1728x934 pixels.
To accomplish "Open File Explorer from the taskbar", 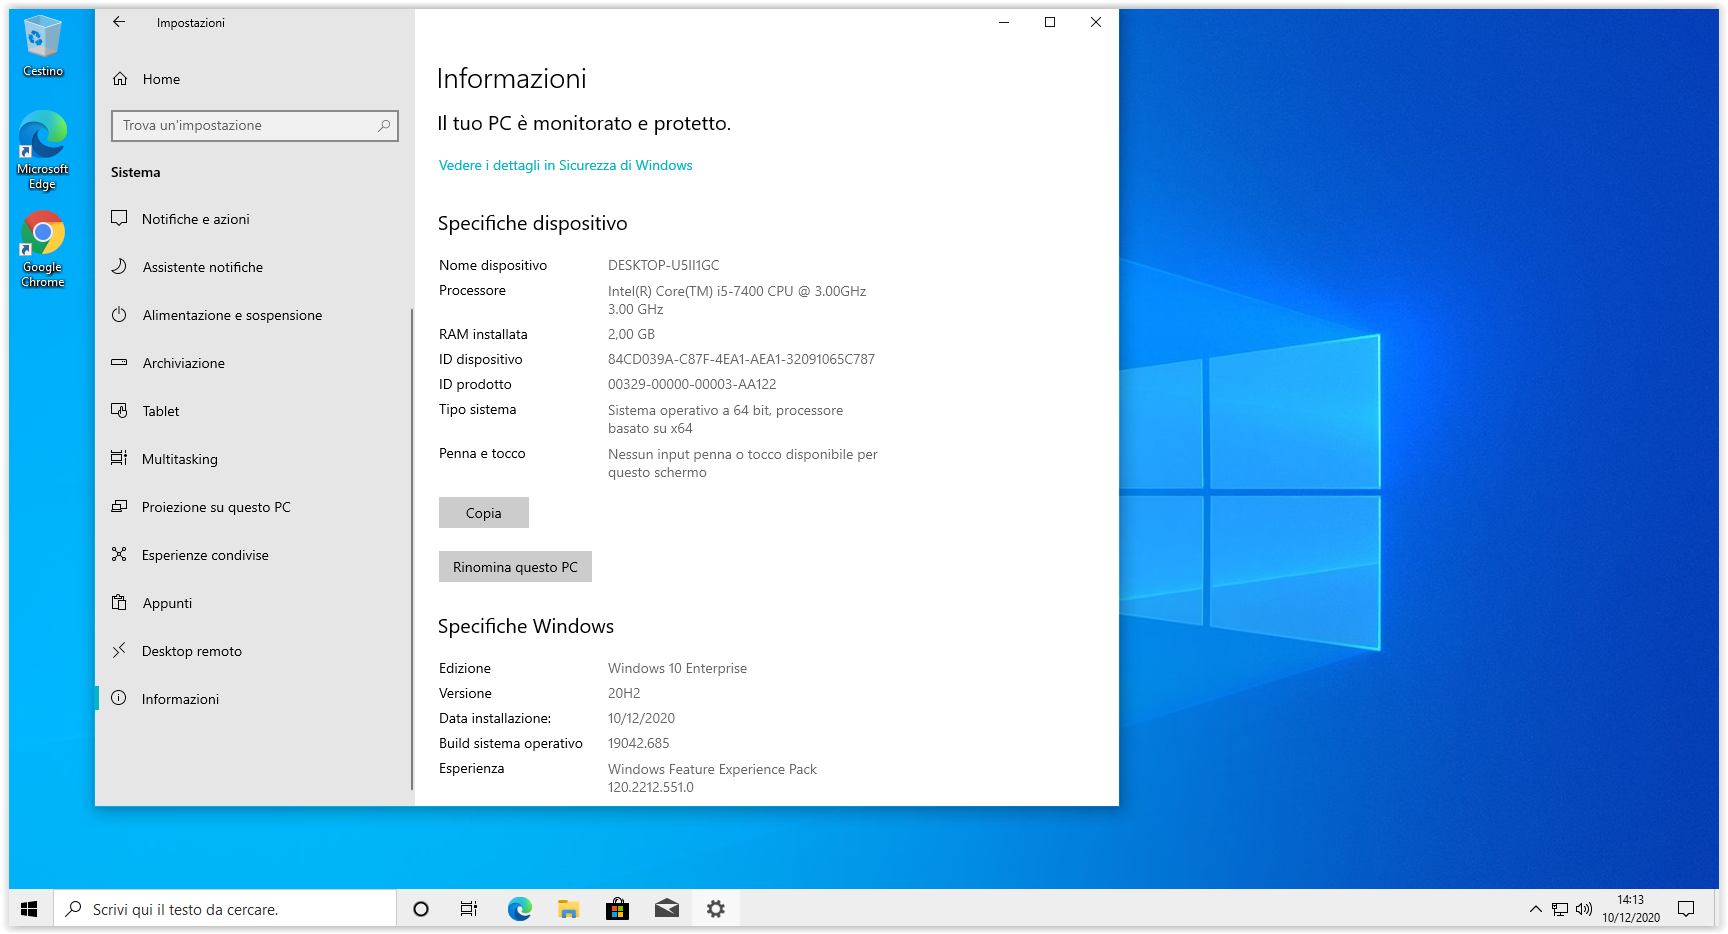I will 568,909.
